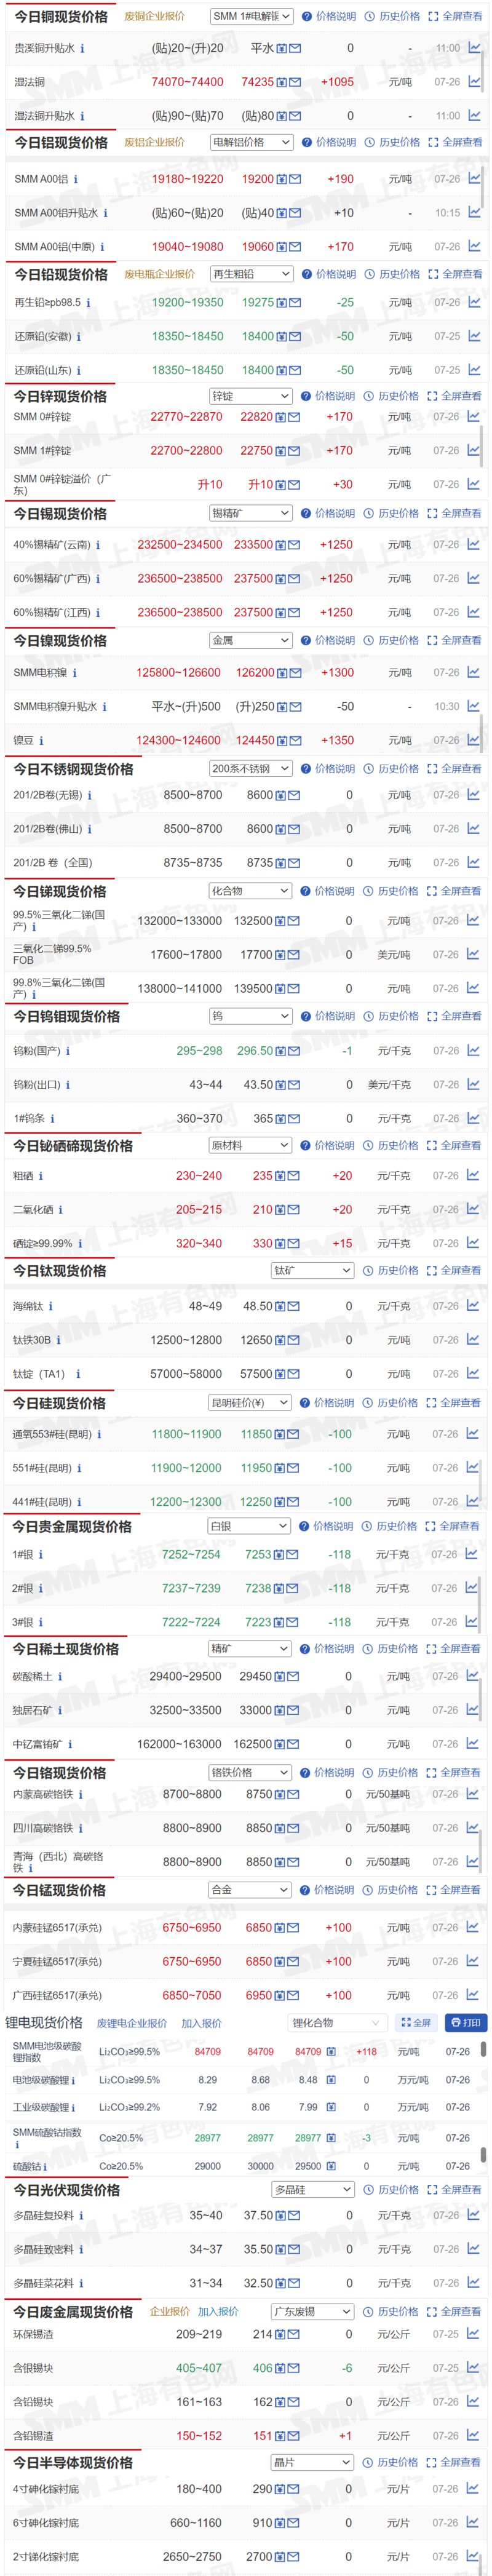The image size is (492, 2576).
Task: Click the 今日锰现货价格 section heading
Action: (x=59, y=1891)
